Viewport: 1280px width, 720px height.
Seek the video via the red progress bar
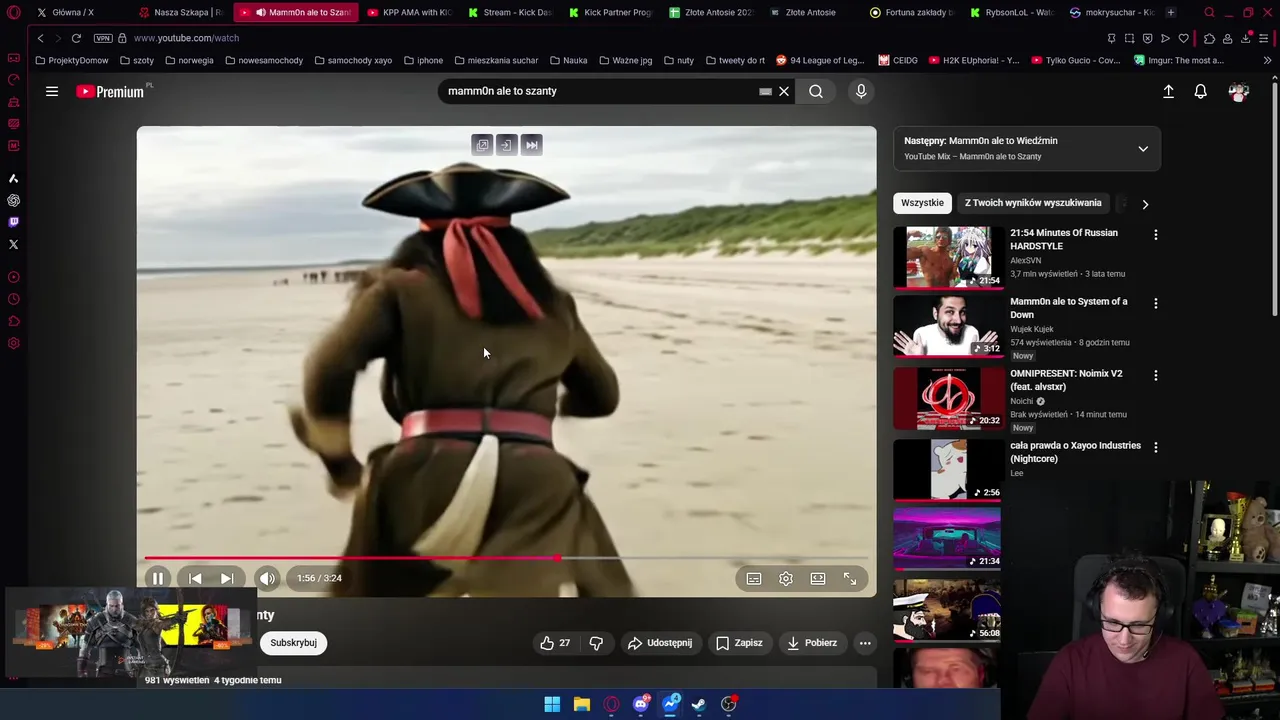506,558
